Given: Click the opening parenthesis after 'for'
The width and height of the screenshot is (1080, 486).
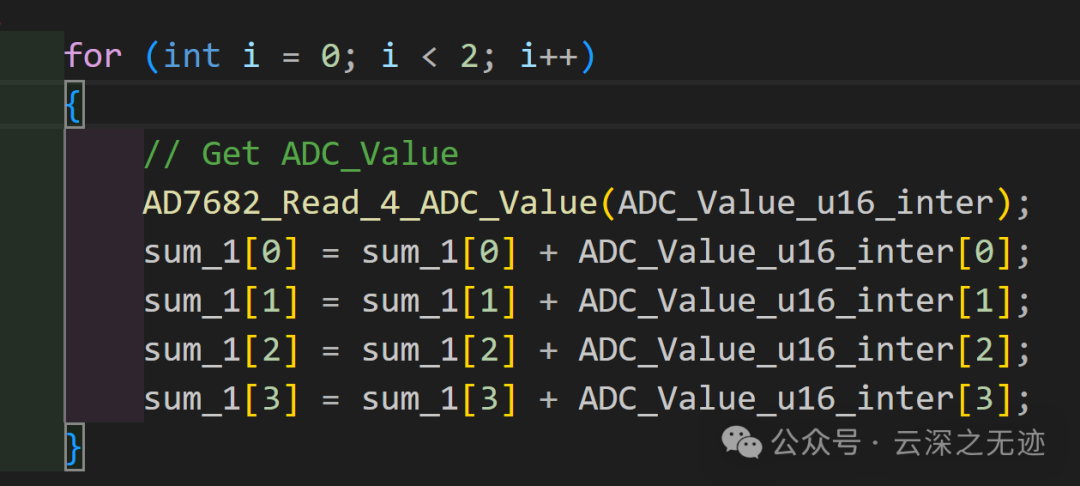Looking at the screenshot, I should click(x=152, y=55).
